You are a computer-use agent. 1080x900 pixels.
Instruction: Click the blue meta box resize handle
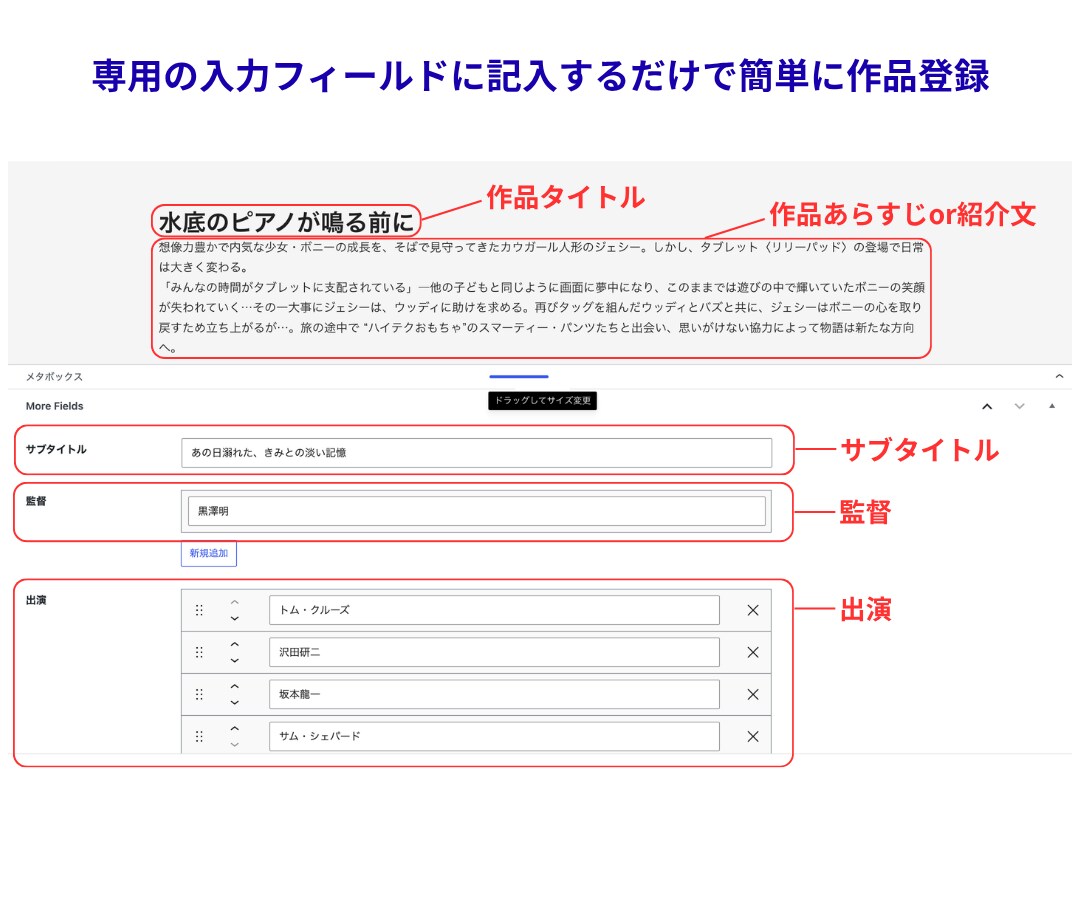coord(519,377)
